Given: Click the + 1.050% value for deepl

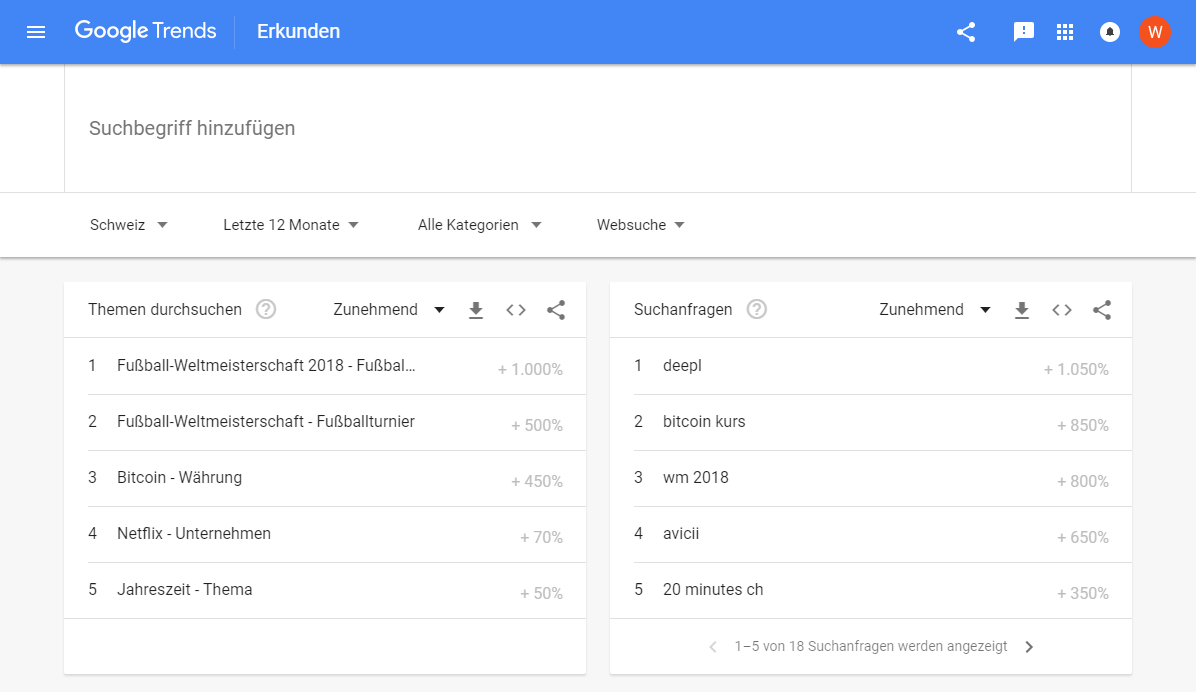Looking at the screenshot, I should [x=1075, y=369].
